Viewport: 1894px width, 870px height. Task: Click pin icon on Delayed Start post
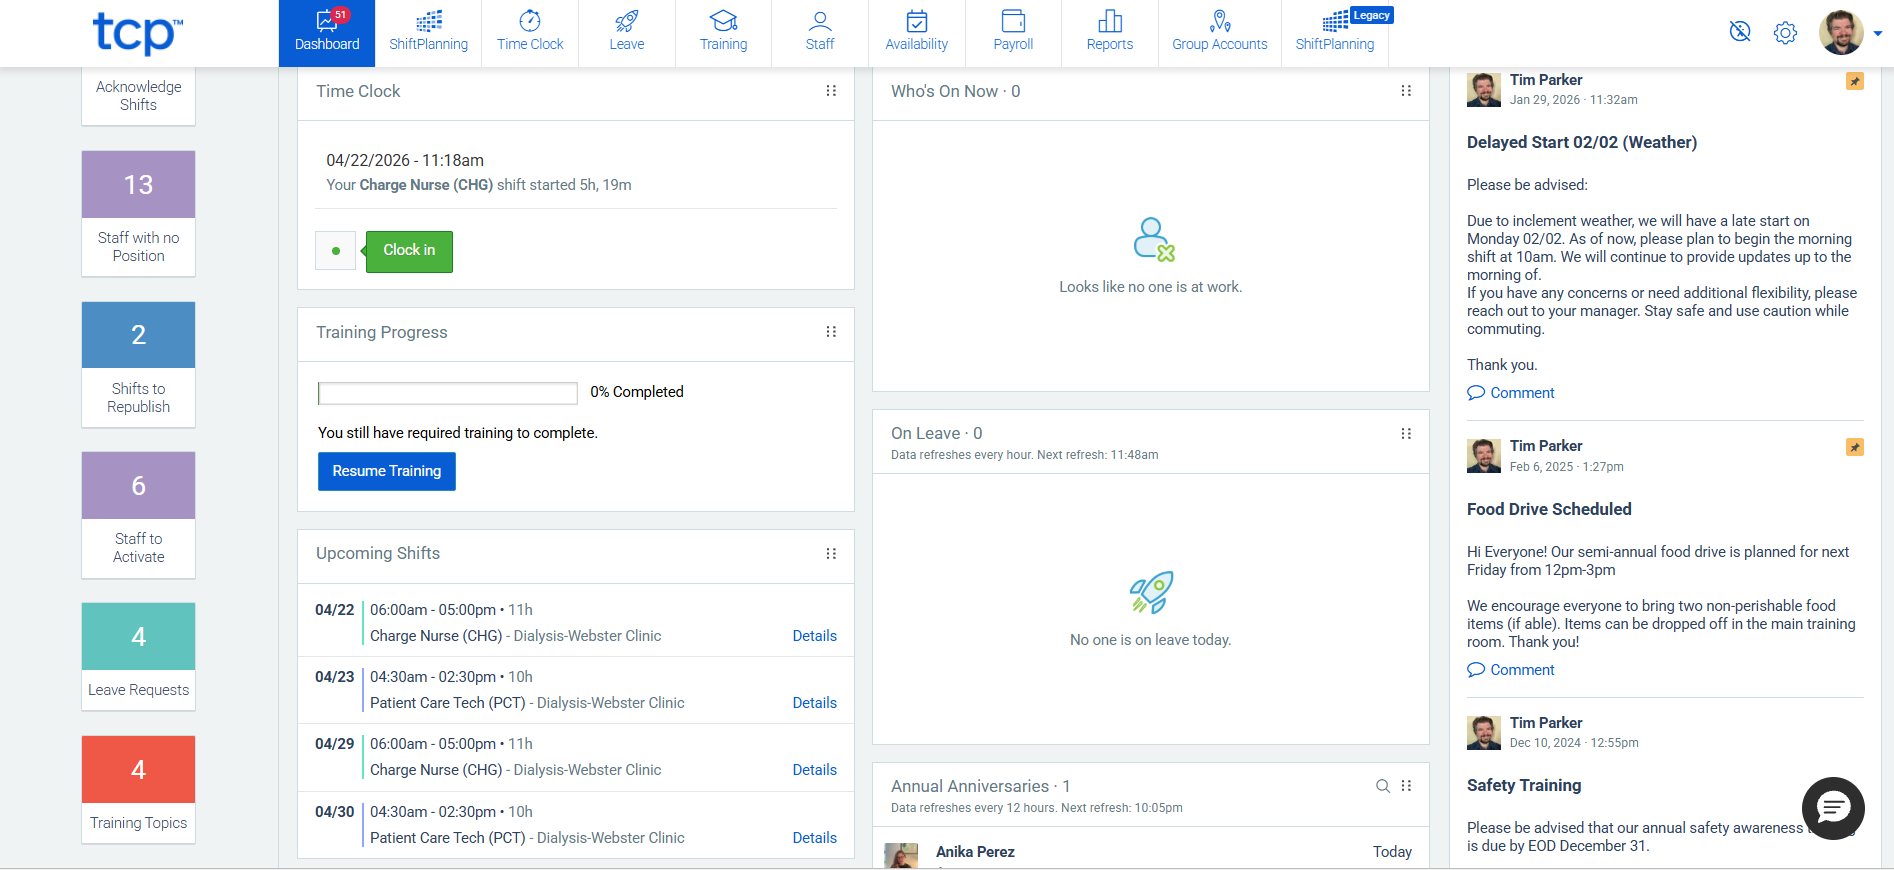[1854, 81]
